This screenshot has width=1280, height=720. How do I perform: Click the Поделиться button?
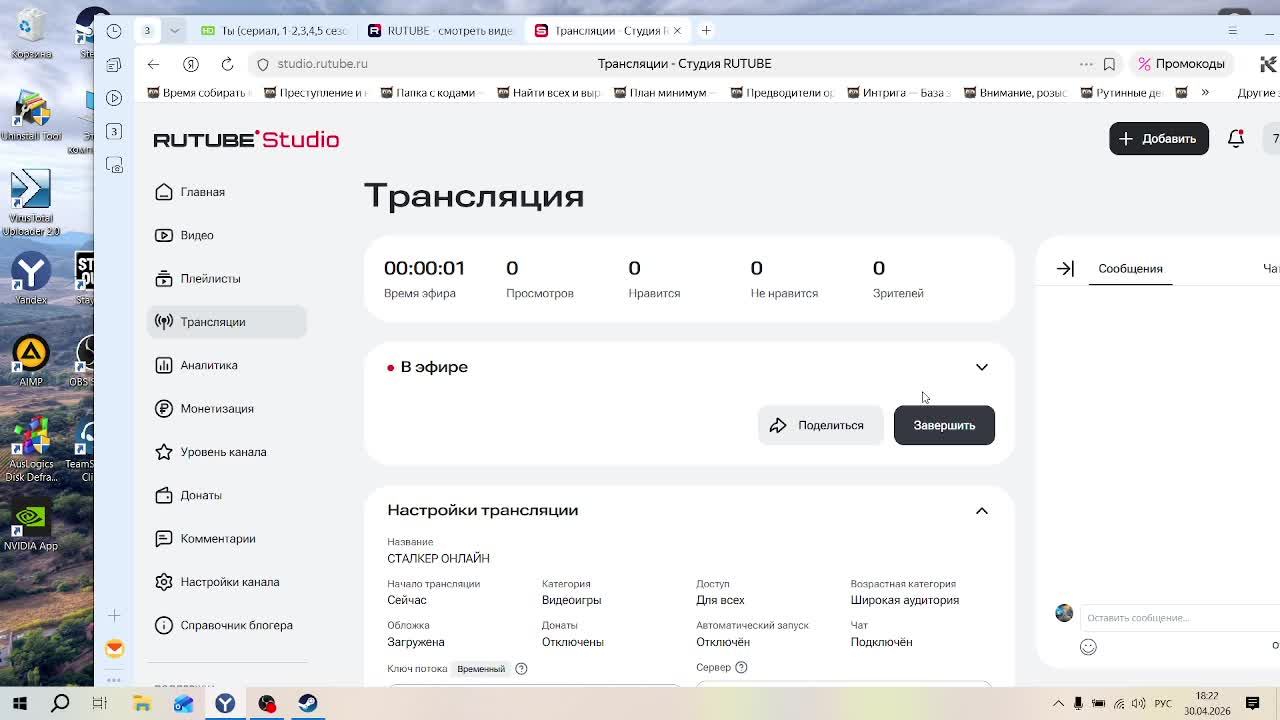pyautogui.click(x=819, y=425)
